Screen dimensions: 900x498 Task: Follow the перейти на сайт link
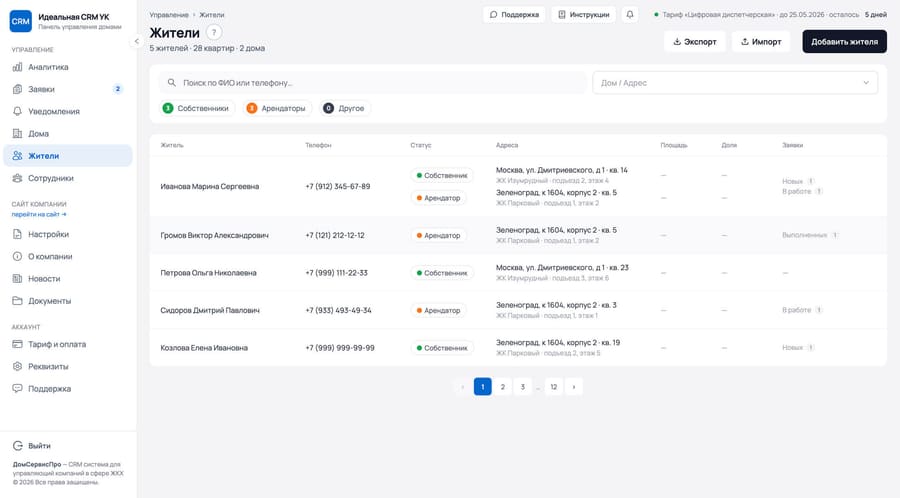tap(39, 214)
